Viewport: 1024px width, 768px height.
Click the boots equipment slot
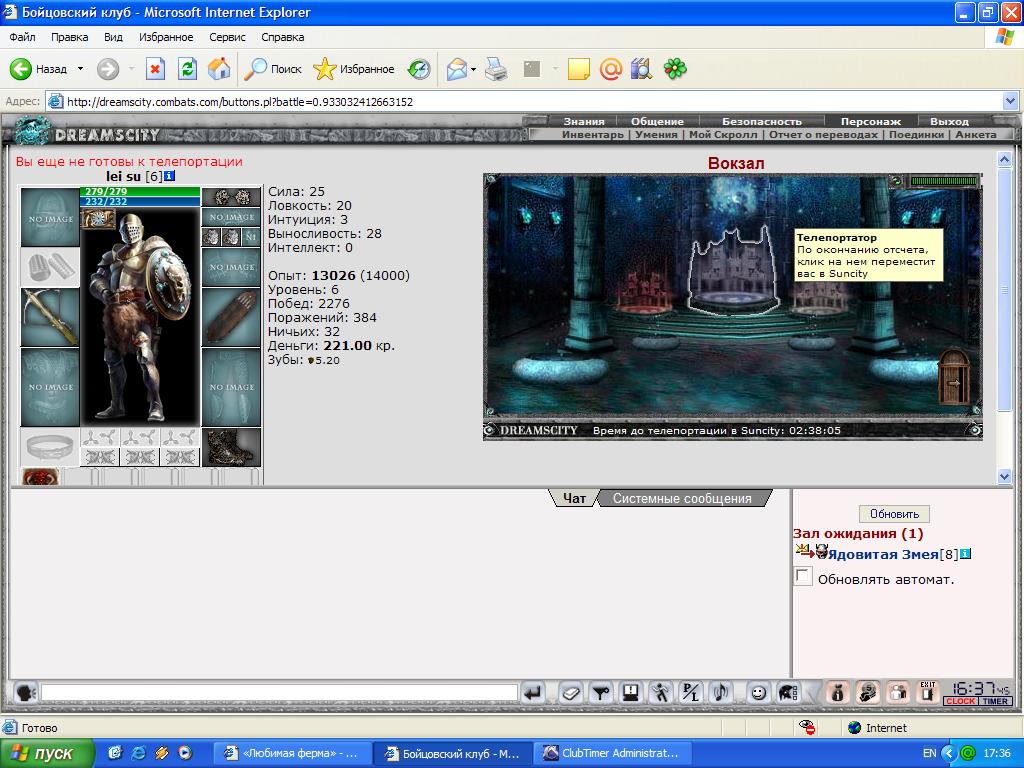click(231, 447)
